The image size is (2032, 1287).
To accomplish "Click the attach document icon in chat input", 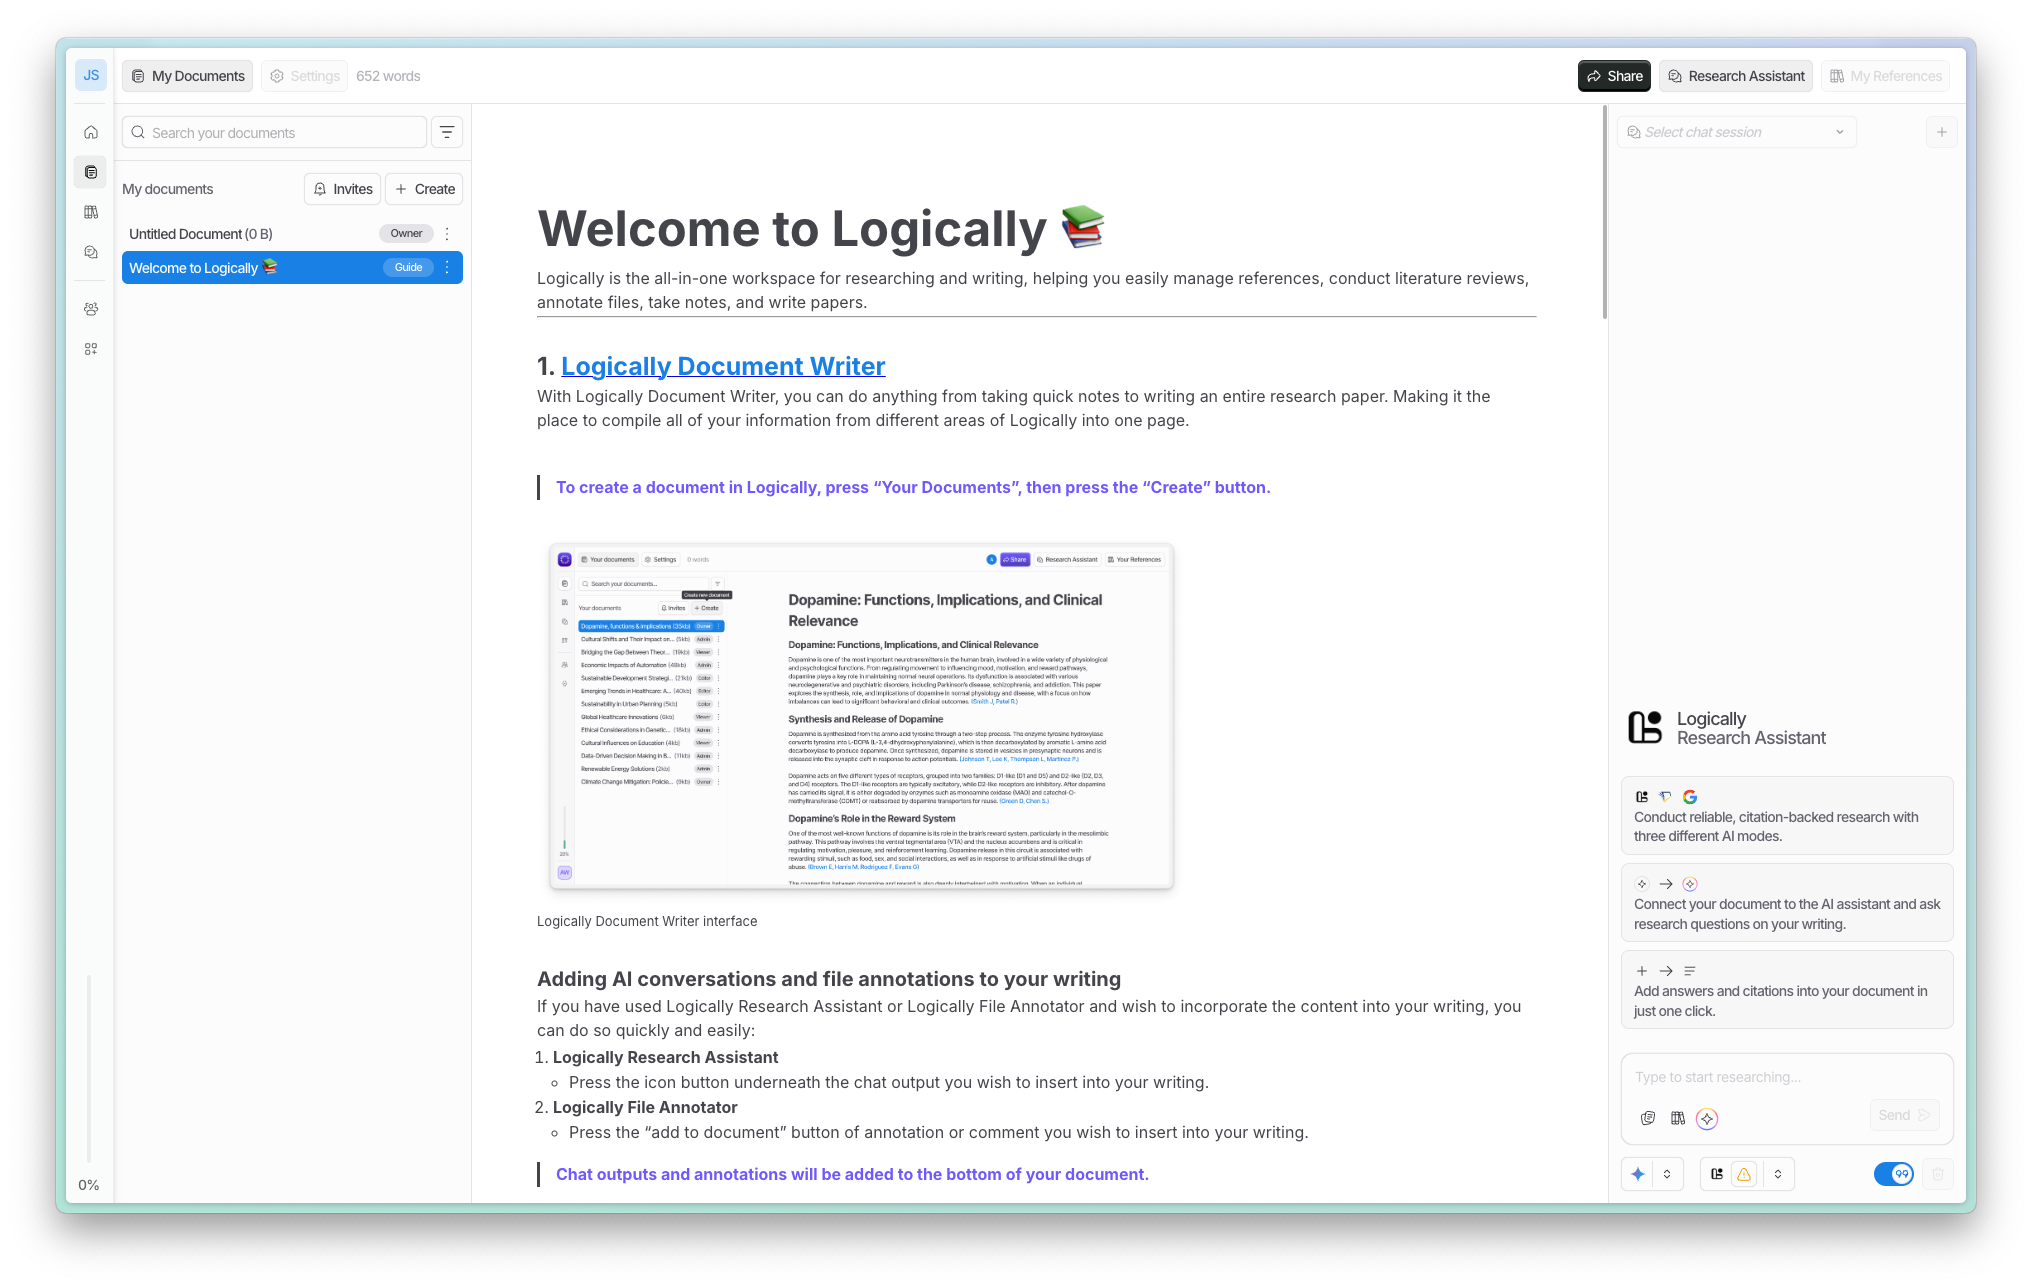I will coord(1648,1118).
